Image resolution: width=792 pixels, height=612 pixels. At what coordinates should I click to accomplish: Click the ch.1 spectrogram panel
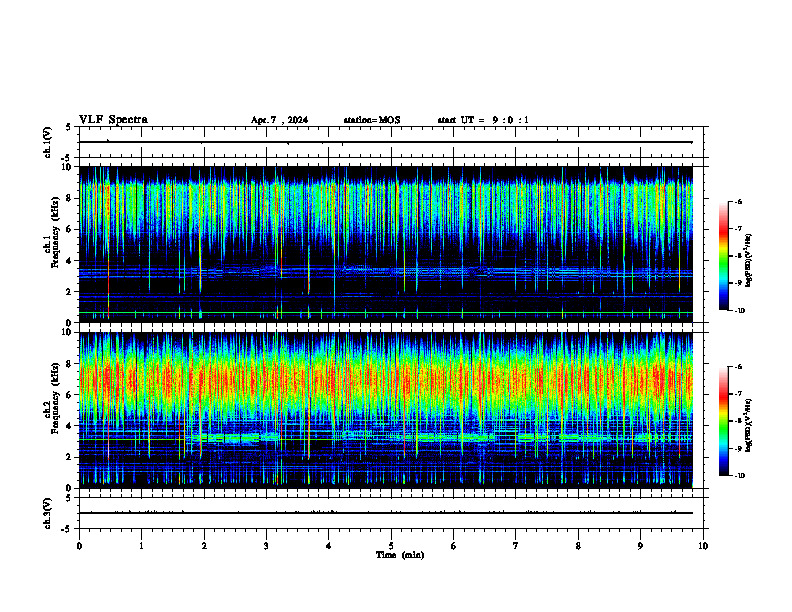click(x=386, y=244)
